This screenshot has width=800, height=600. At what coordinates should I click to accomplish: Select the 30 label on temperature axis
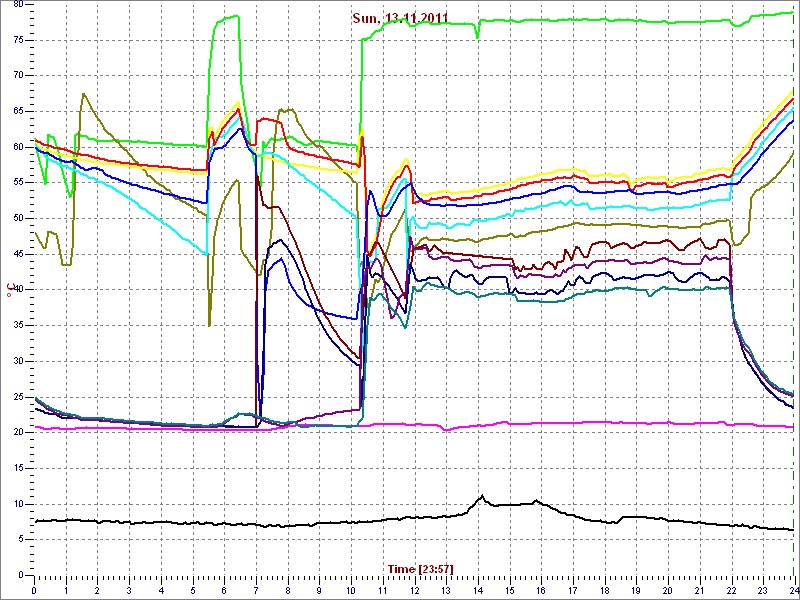tap(16, 361)
